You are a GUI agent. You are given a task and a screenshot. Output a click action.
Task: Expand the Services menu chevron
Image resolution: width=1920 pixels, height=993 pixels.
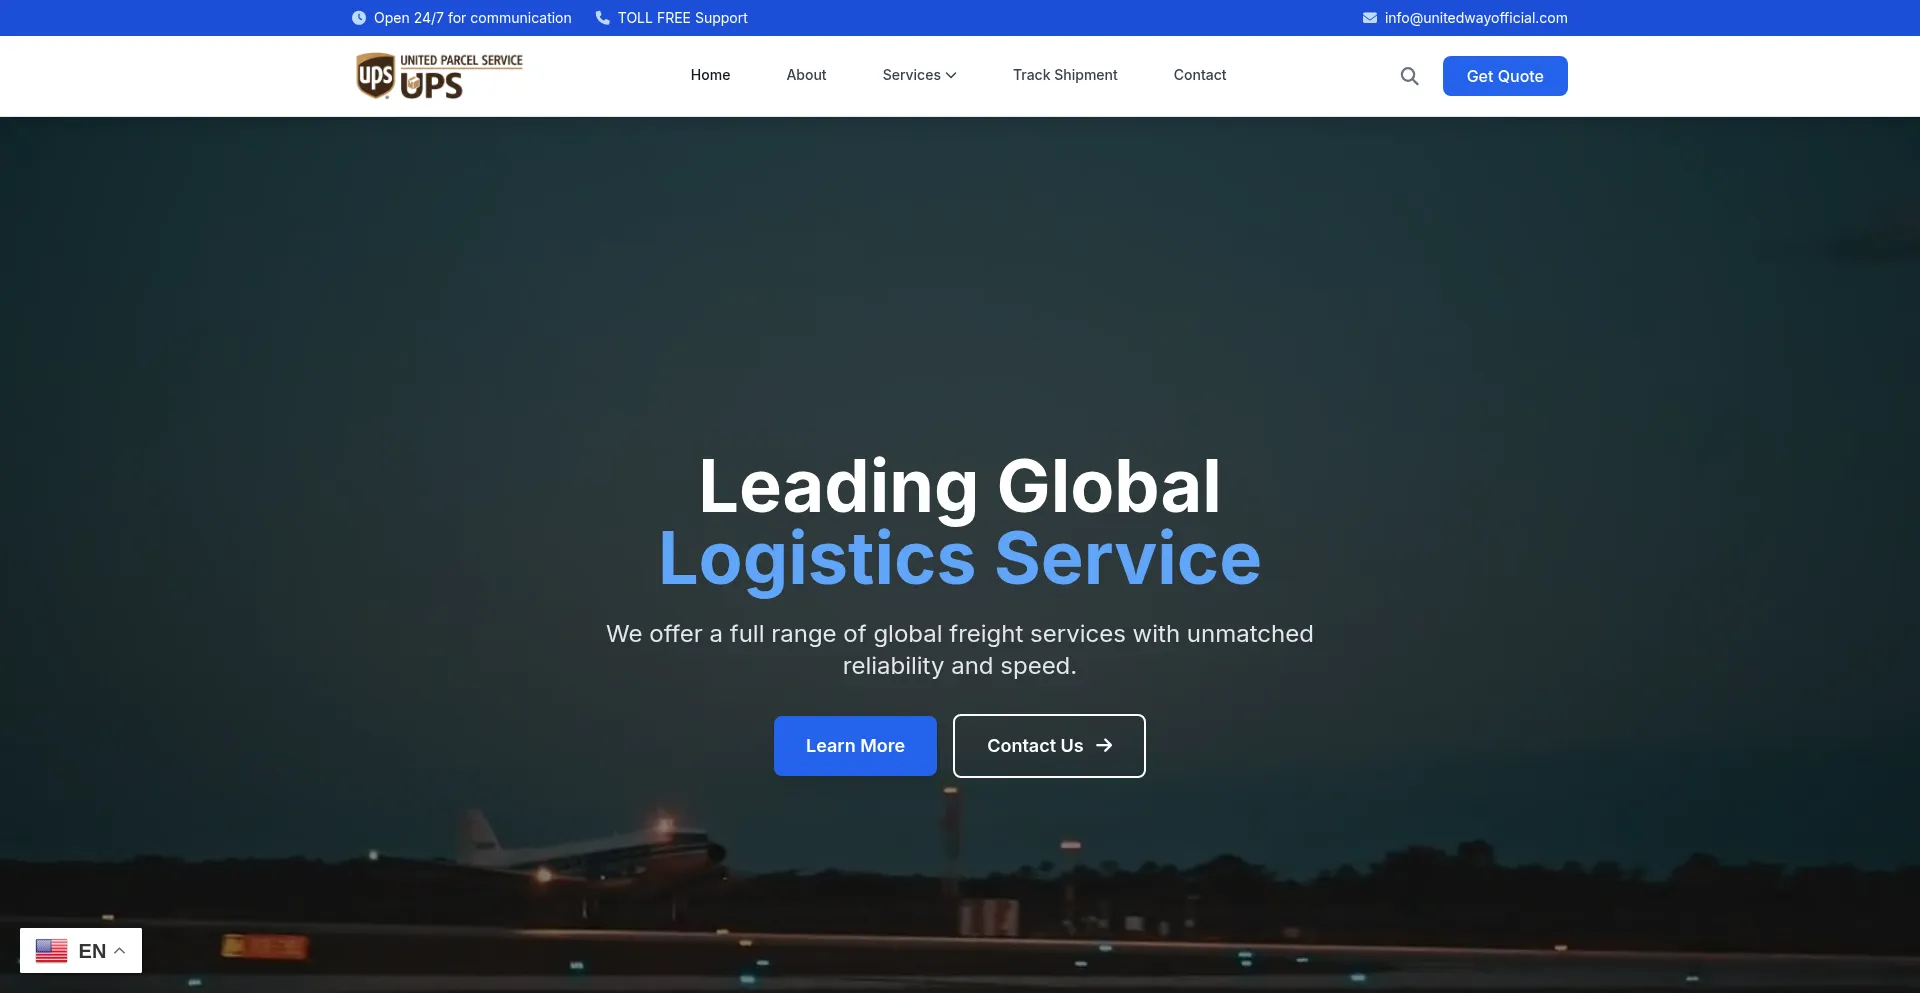(951, 76)
